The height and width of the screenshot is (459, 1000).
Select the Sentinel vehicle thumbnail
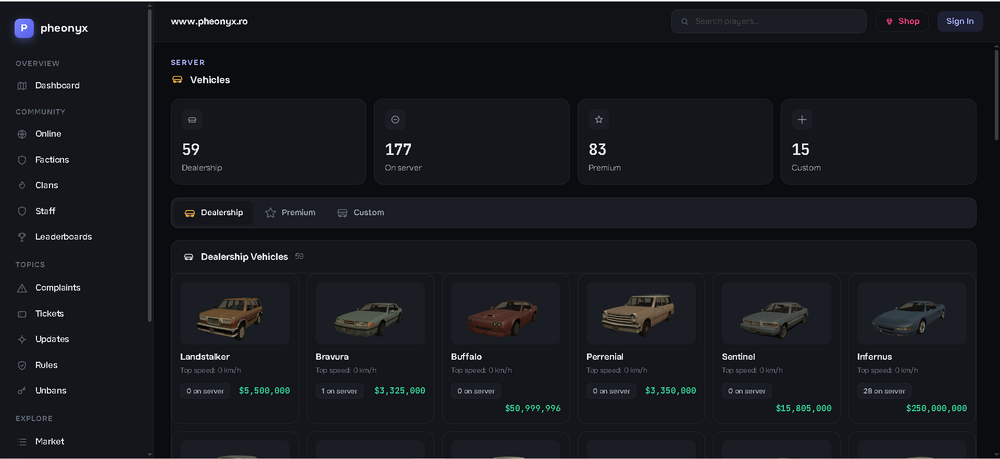tap(776, 314)
